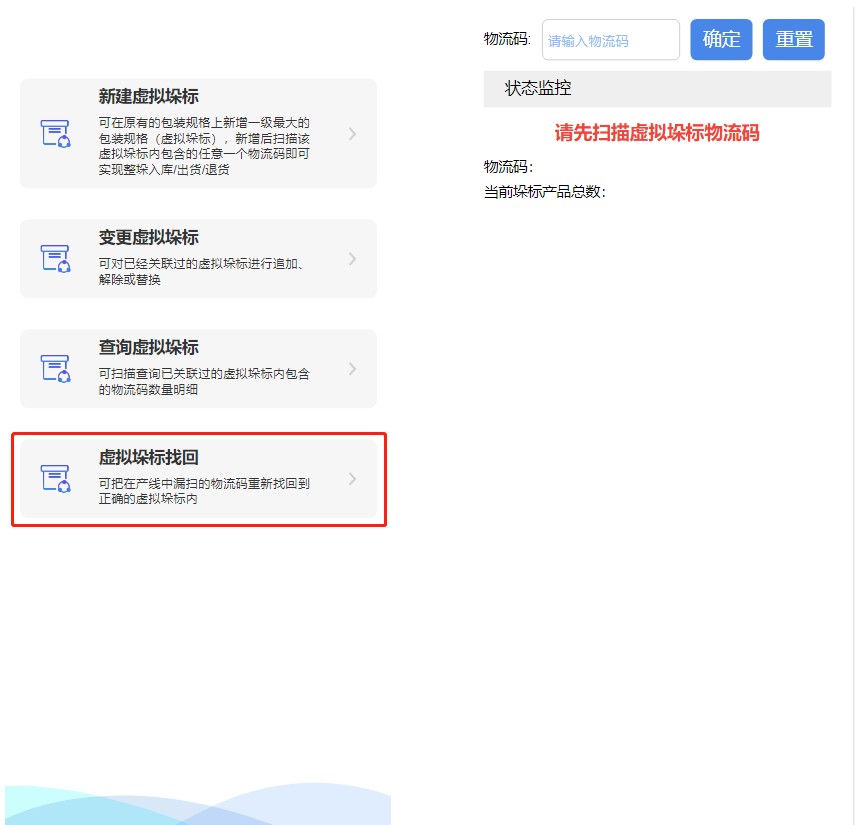Expand the 查询虚拟垛标 chevron arrow

[x=353, y=369]
